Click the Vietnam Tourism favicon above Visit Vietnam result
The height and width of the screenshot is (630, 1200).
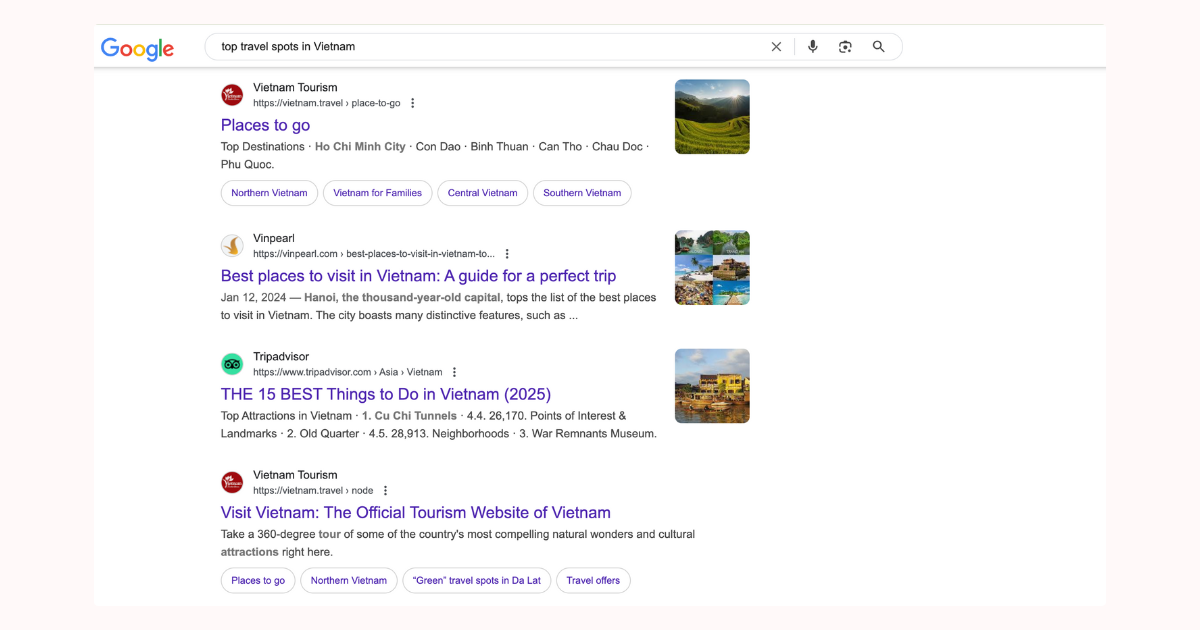point(232,482)
